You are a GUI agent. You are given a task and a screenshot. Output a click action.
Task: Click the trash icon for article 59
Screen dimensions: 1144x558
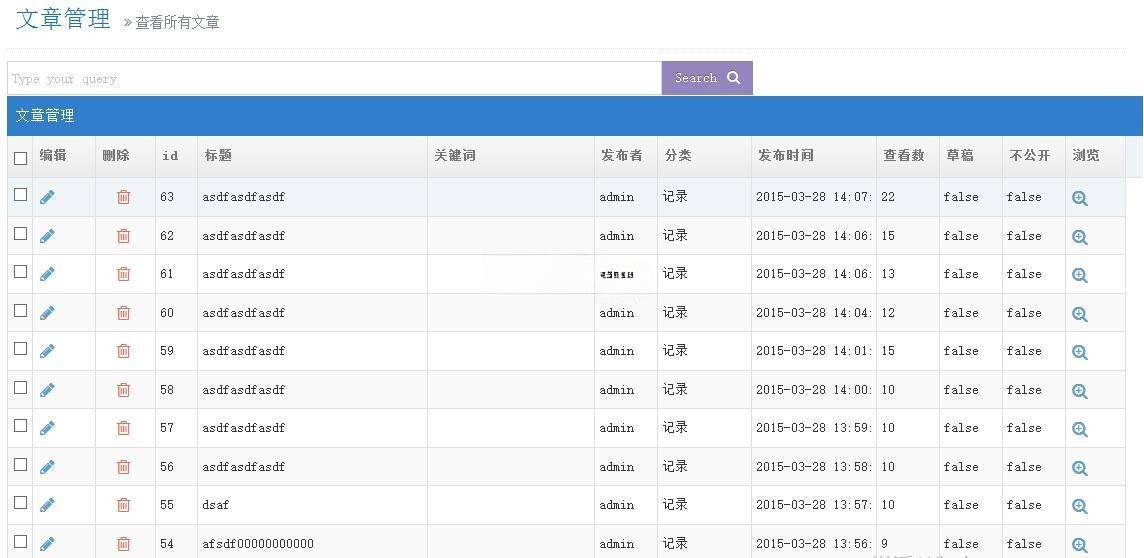click(123, 351)
